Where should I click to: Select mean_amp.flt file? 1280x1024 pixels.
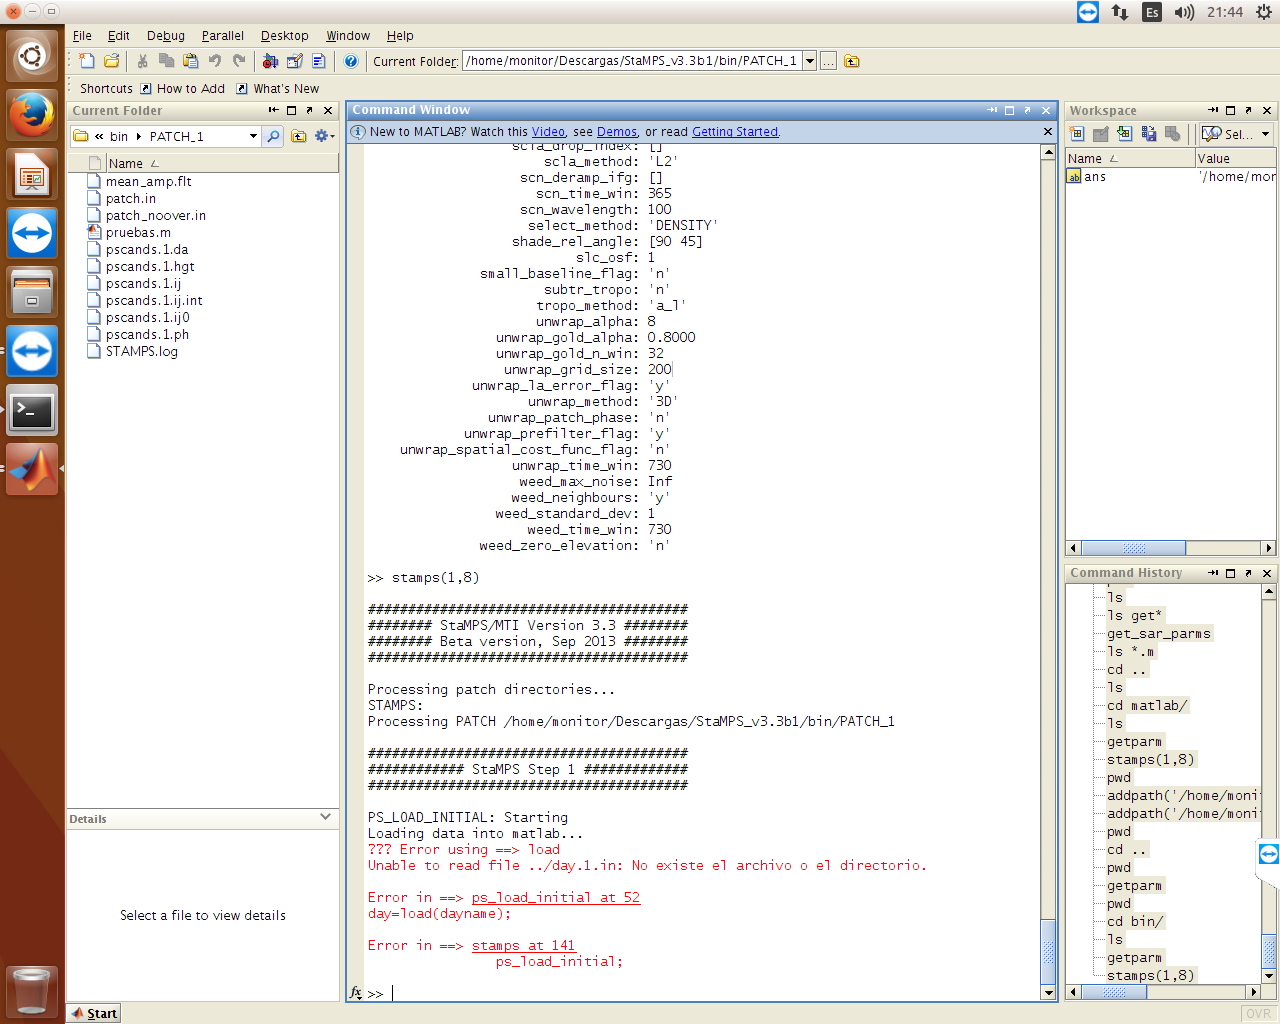click(x=149, y=182)
